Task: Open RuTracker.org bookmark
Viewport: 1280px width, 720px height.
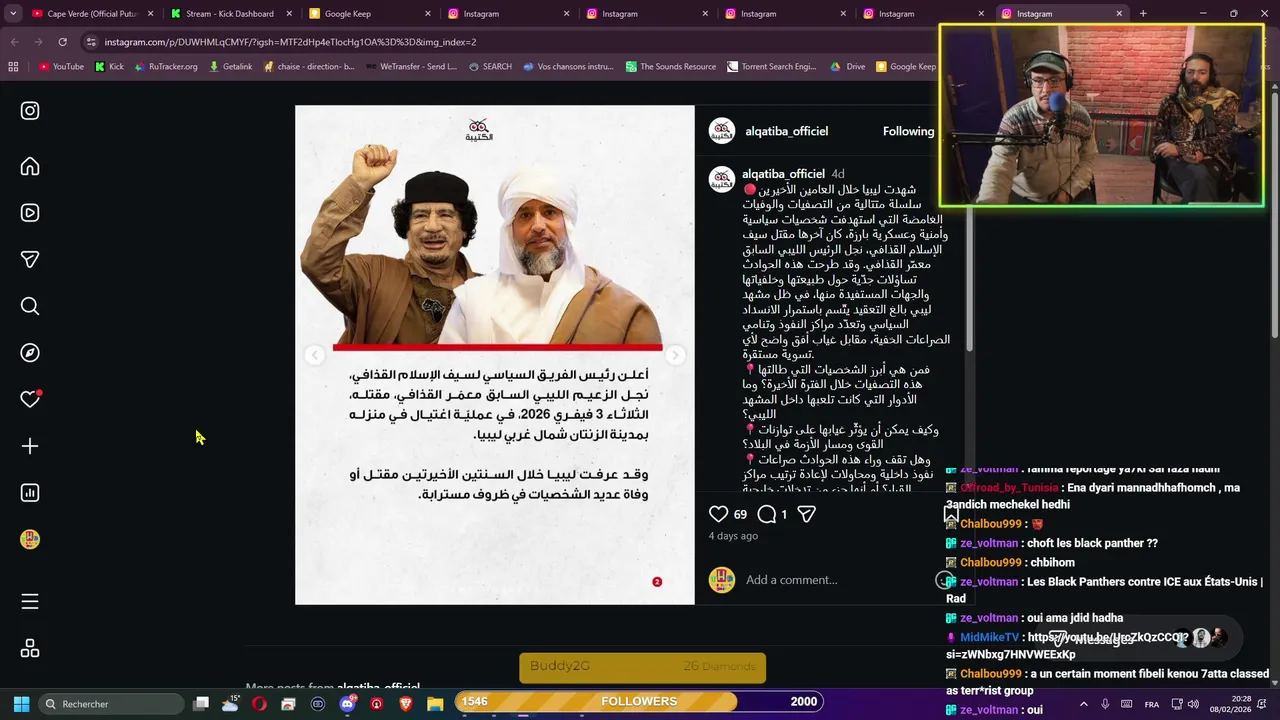Action: (165, 67)
